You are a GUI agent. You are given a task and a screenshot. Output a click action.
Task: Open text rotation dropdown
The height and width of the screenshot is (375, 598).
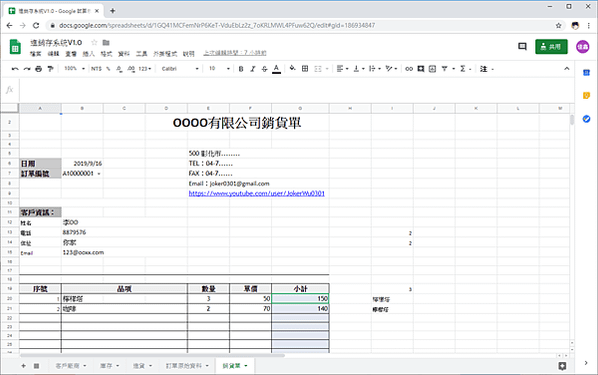point(391,69)
